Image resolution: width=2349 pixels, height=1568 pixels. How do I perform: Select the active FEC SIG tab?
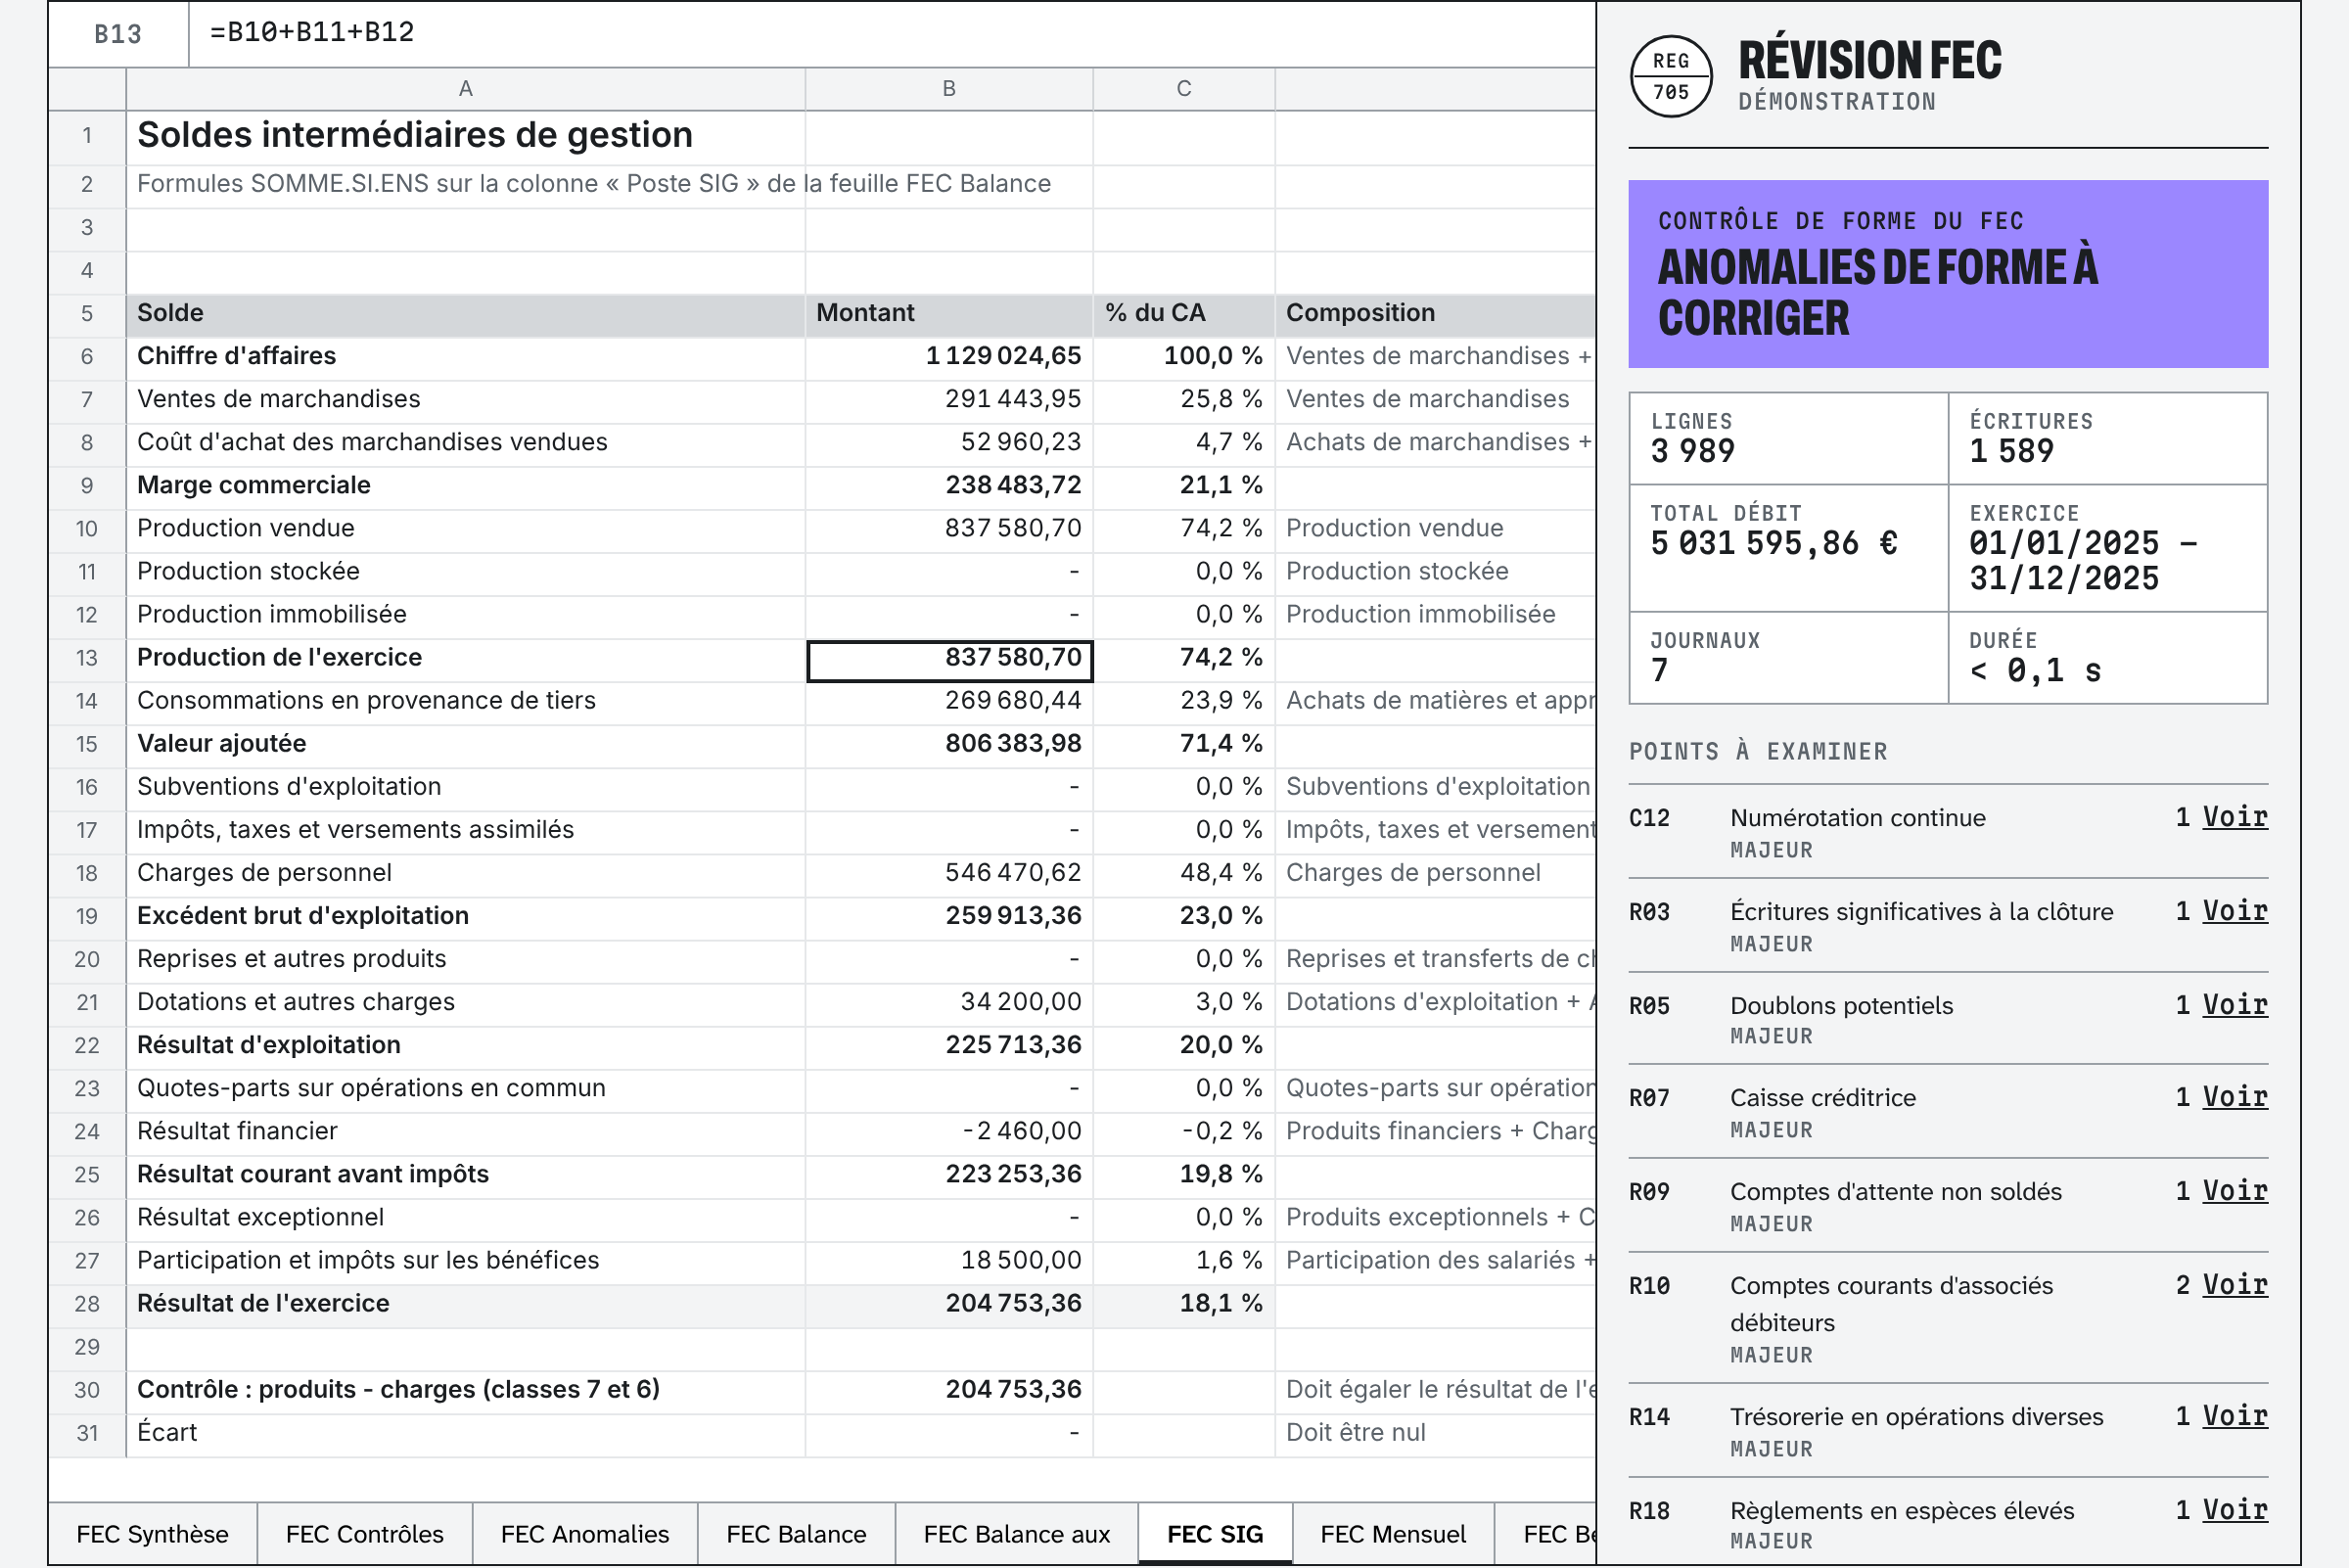click(1215, 1534)
